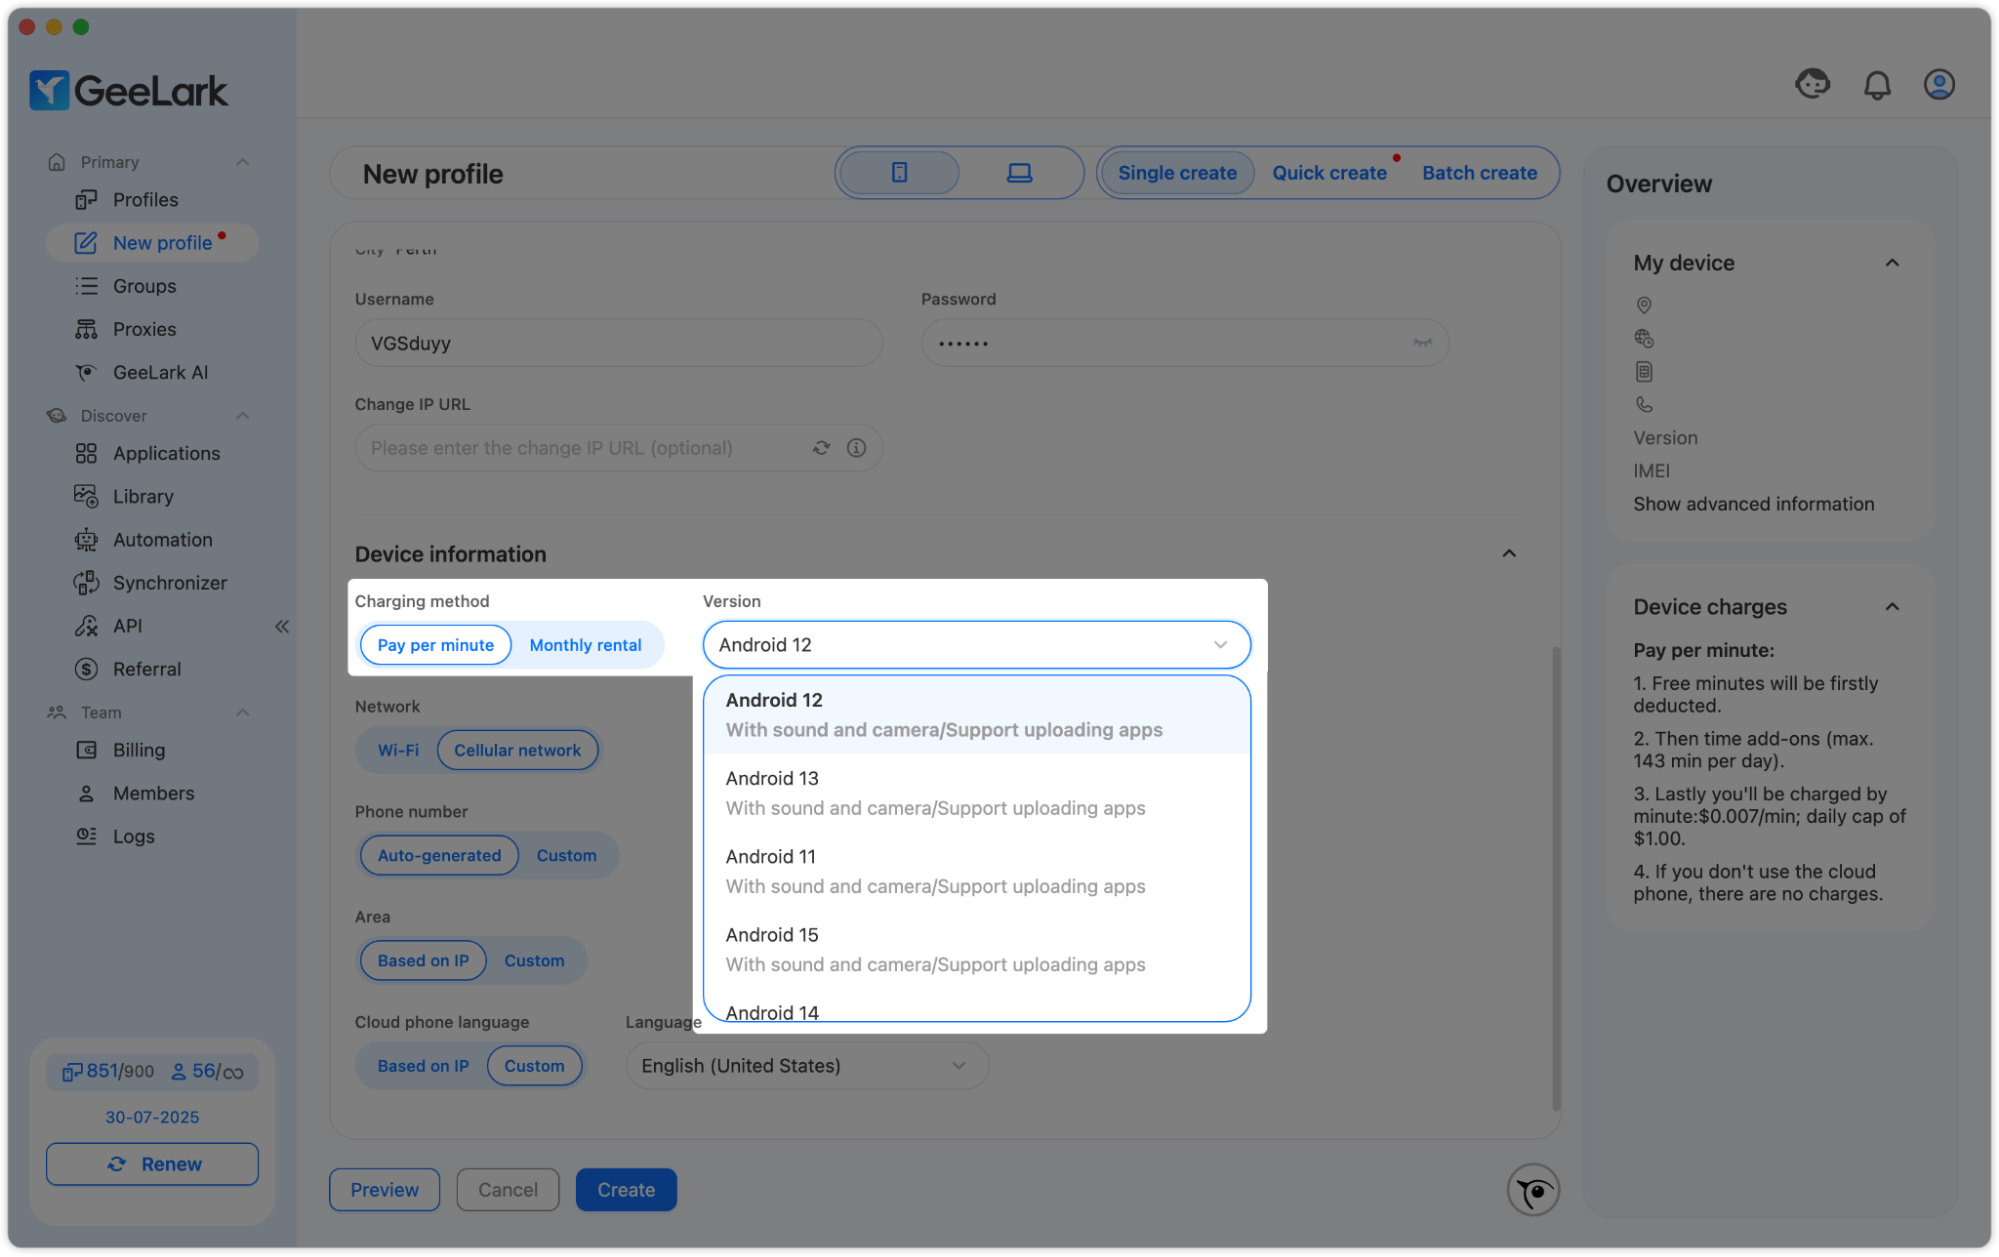The height and width of the screenshot is (1257, 1999).
Task: Select the laptop device type icon
Action: 1019,173
